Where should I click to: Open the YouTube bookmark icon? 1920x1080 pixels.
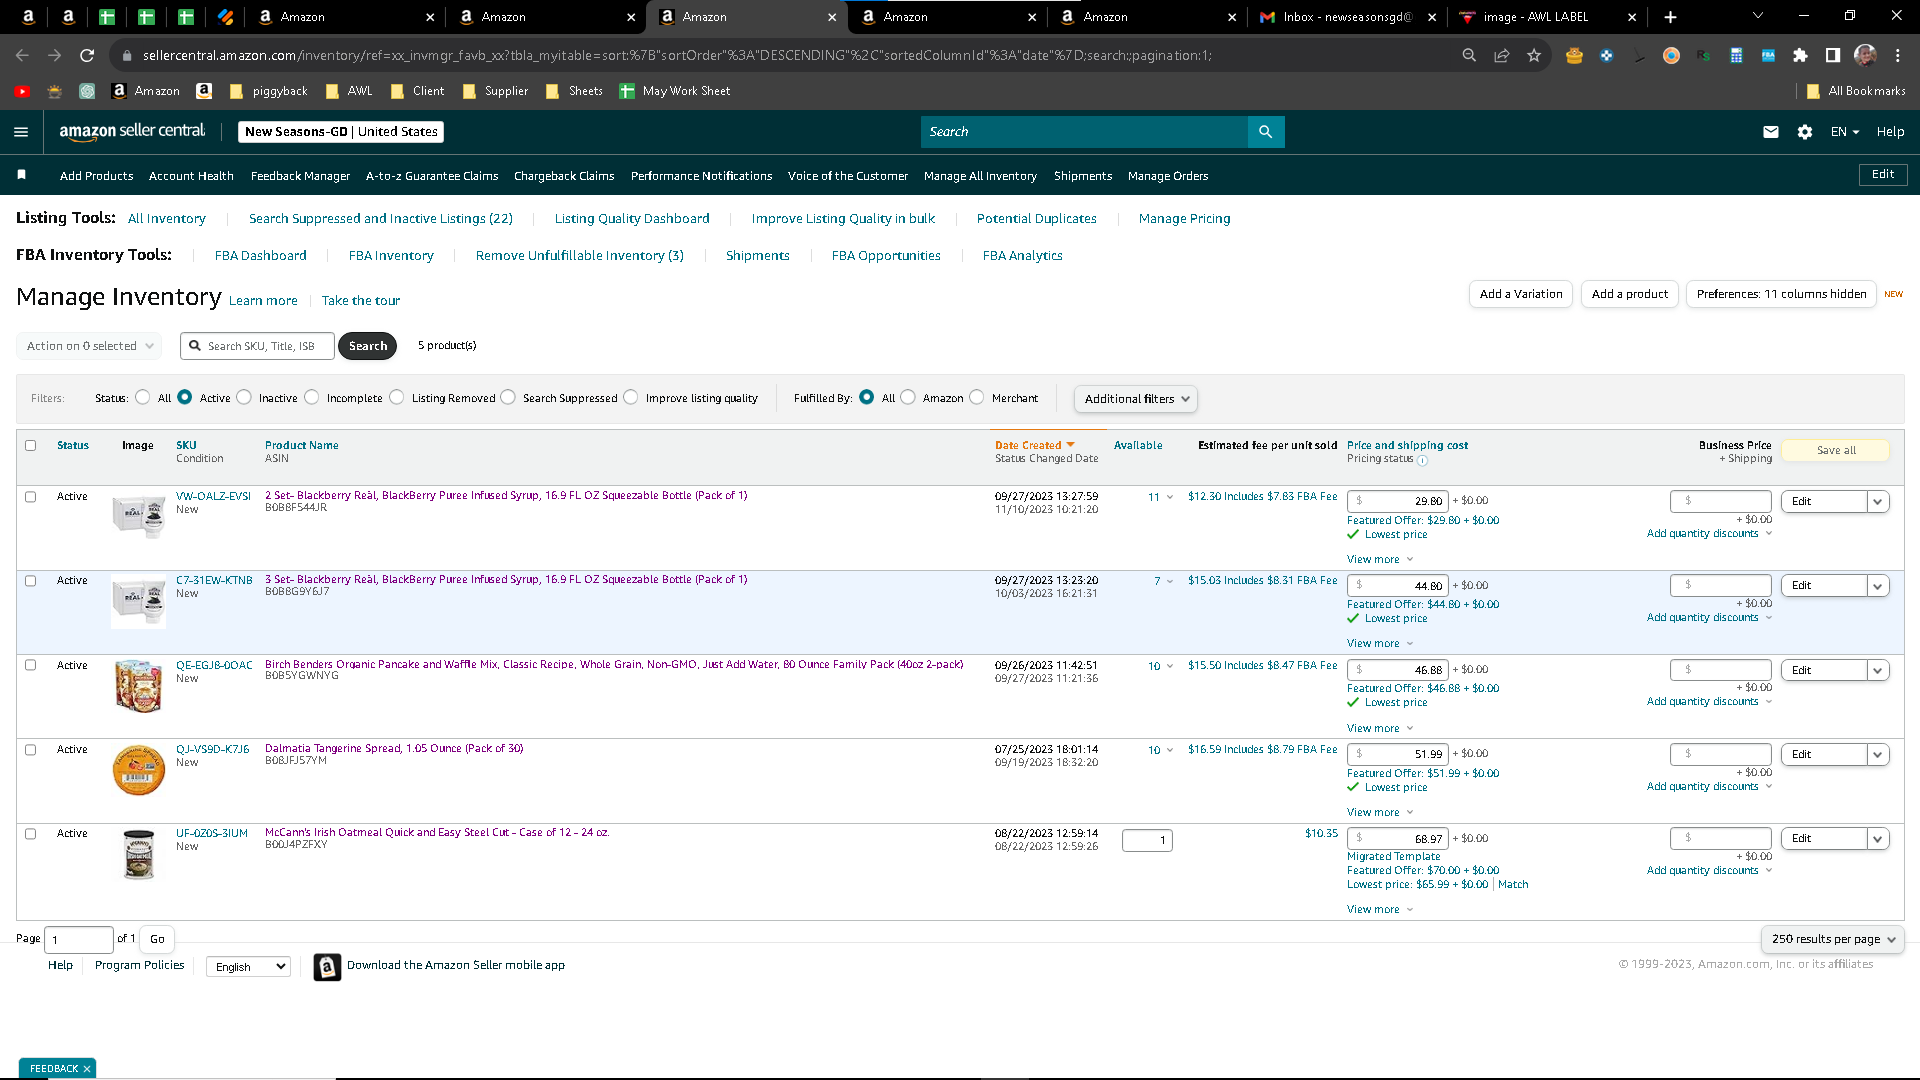[22, 91]
